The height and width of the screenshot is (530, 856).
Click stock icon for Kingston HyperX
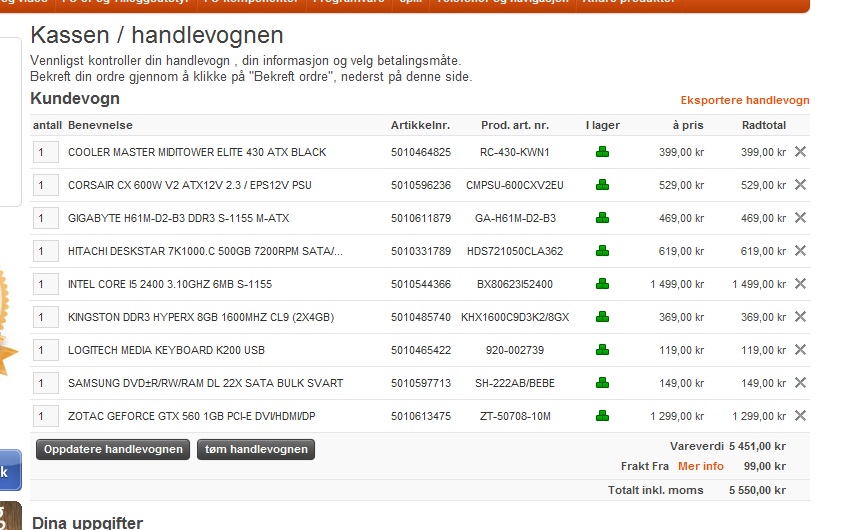602,317
